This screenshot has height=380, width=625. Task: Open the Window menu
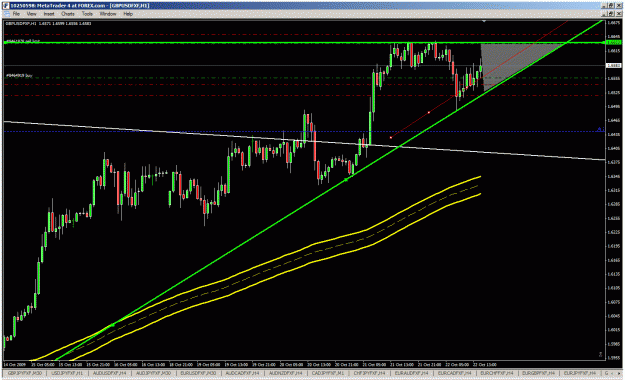click(x=108, y=14)
